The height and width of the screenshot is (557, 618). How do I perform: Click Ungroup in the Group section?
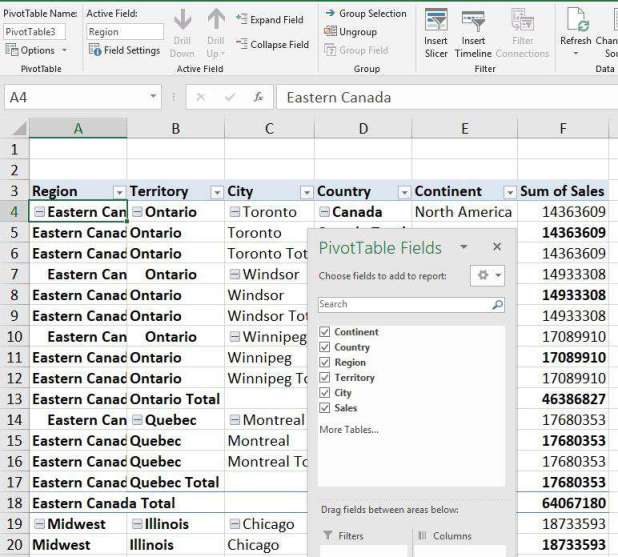pyautogui.click(x=350, y=32)
